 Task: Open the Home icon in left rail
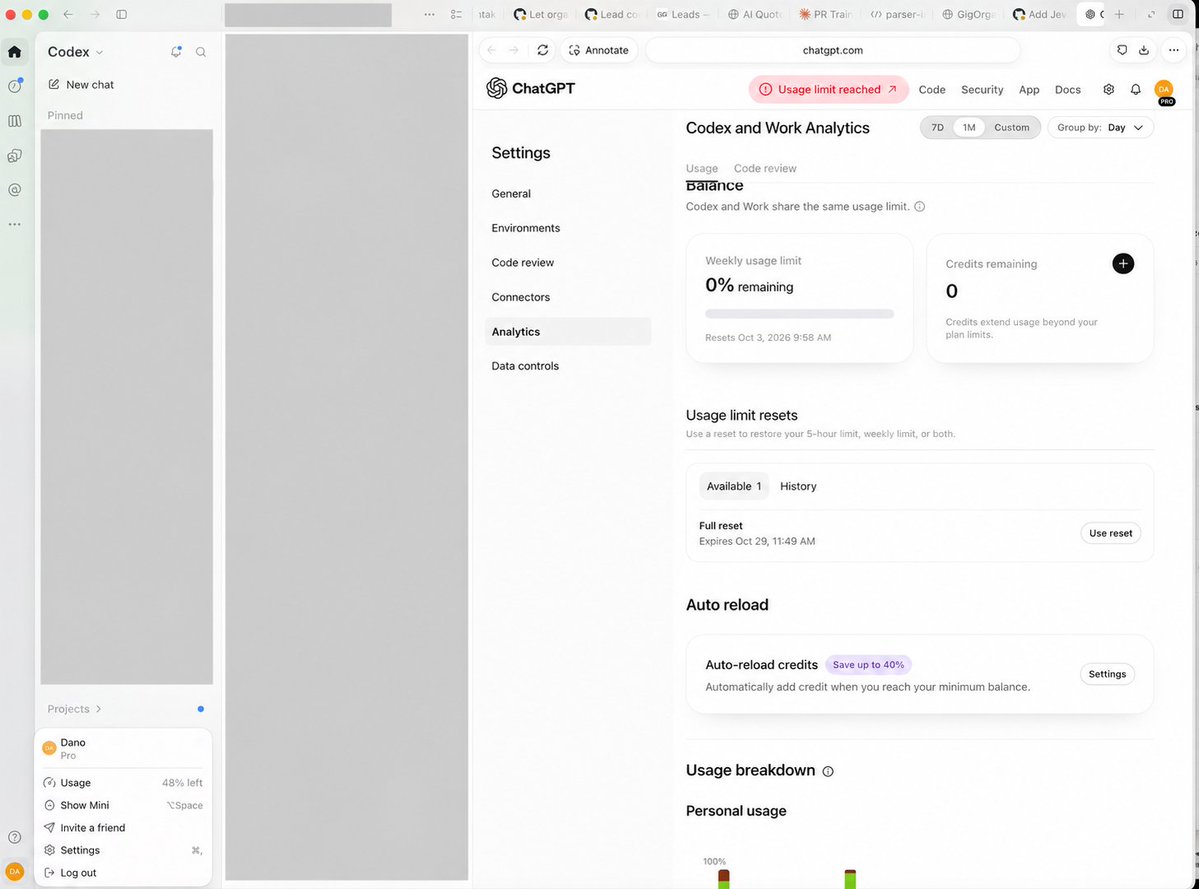(x=15, y=52)
